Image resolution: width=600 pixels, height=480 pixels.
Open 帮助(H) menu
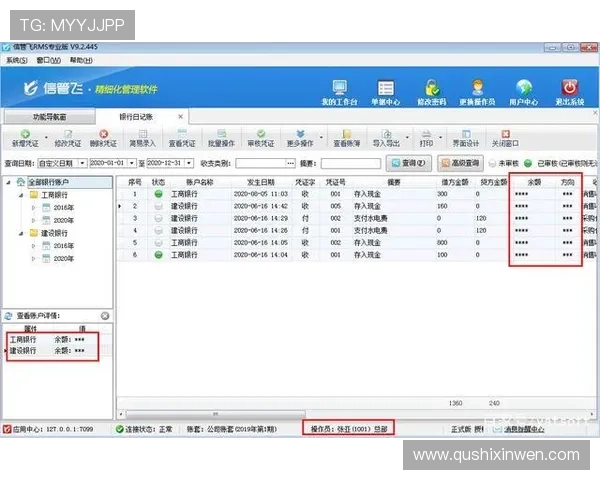81,60
